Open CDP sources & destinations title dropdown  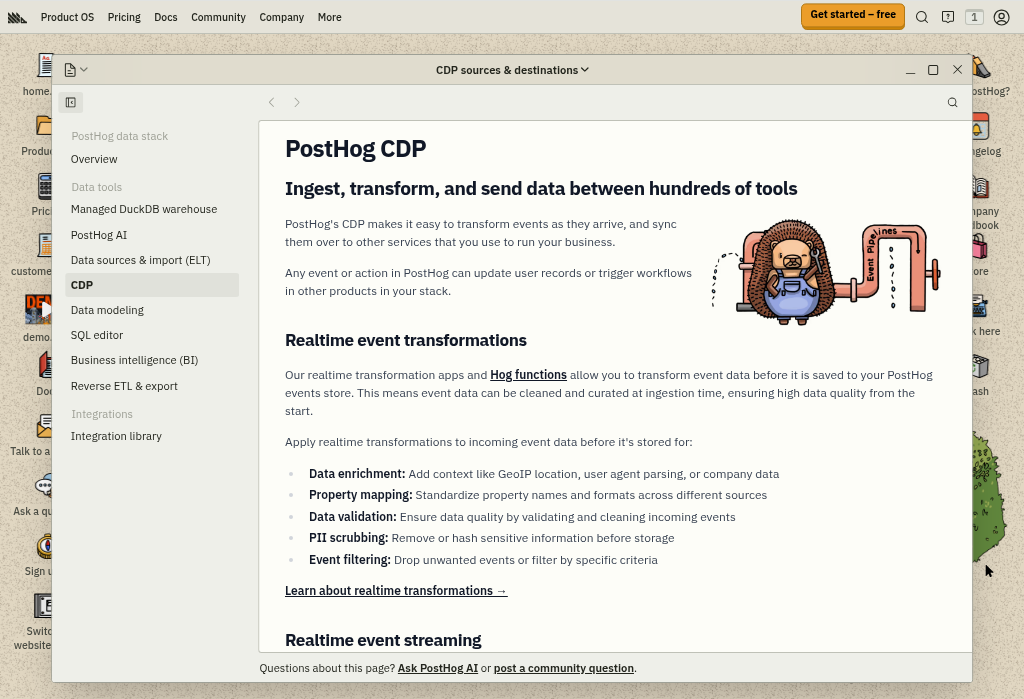click(512, 70)
